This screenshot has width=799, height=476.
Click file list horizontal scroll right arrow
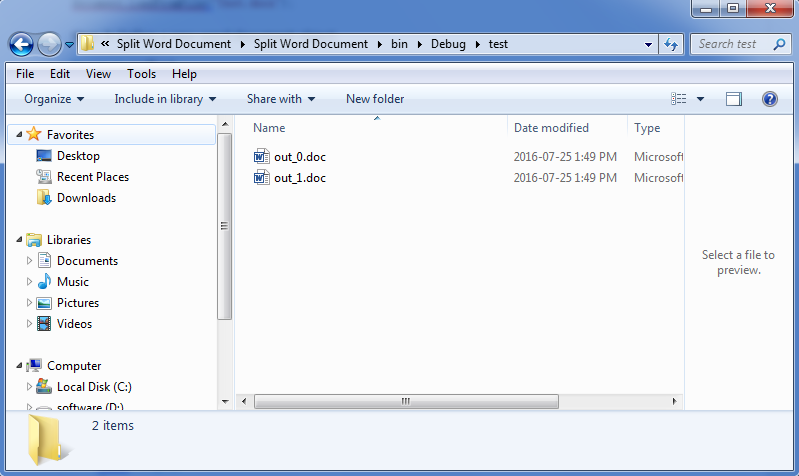coord(675,401)
